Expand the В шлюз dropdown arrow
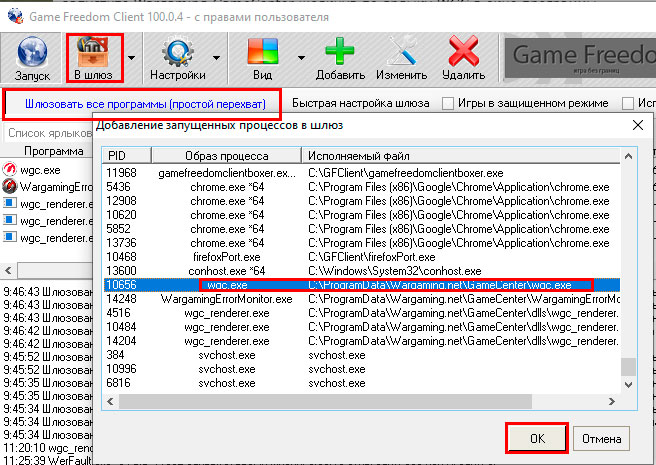The width and height of the screenshot is (656, 465). [x=133, y=57]
